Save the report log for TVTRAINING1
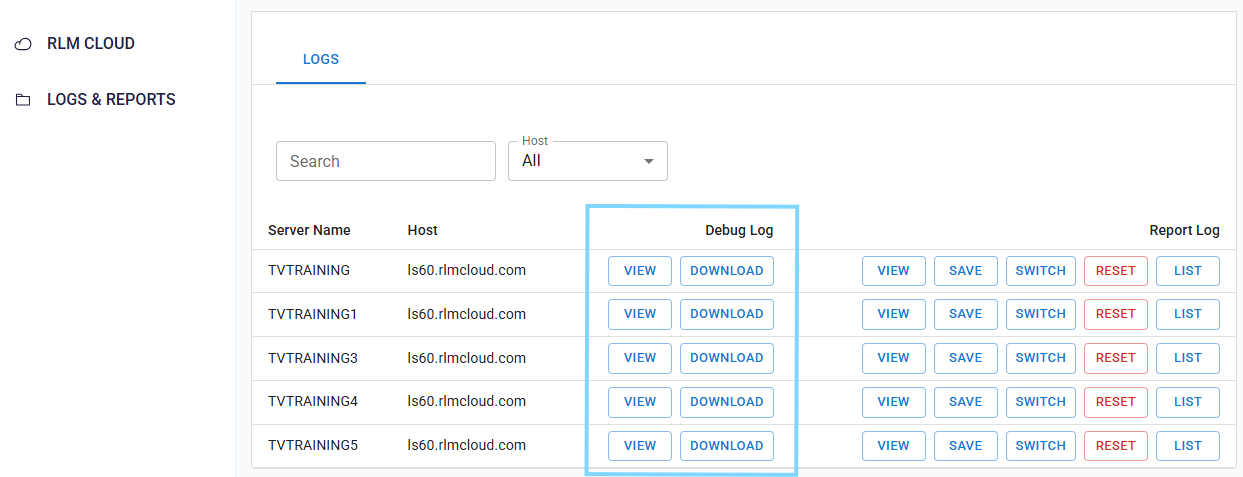Image resolution: width=1243 pixels, height=477 pixels. pos(966,314)
